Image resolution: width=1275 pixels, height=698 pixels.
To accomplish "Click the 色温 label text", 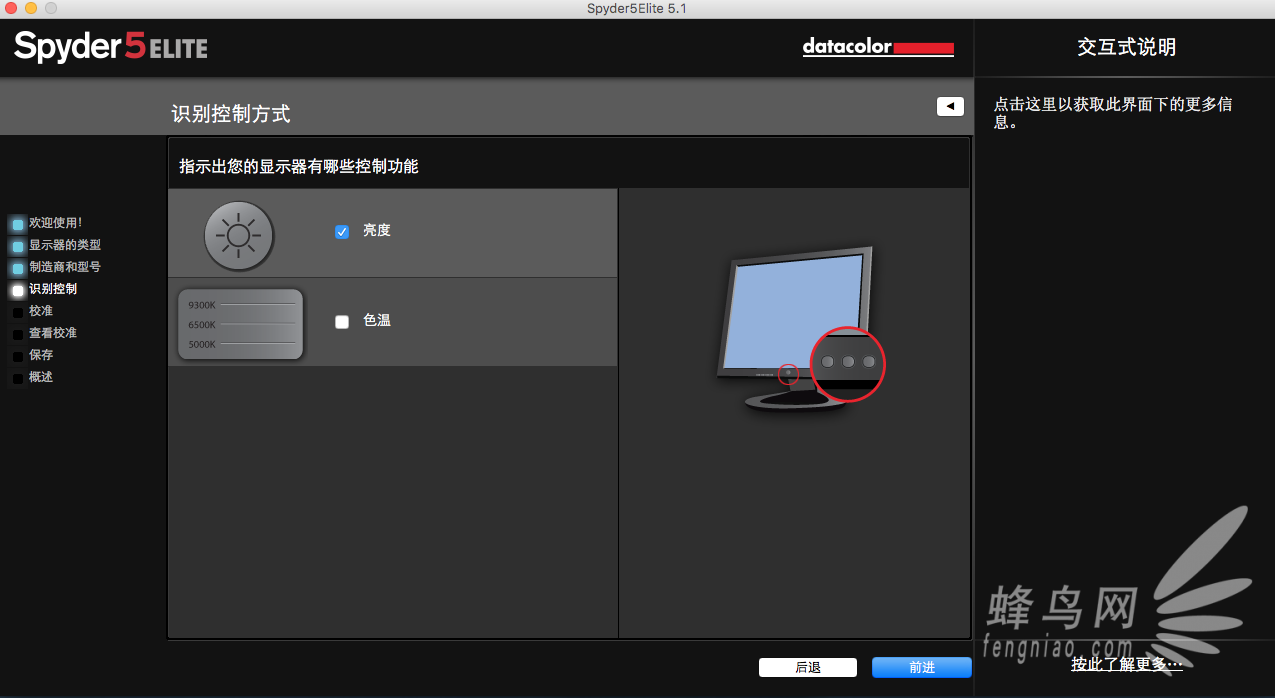I will [377, 321].
